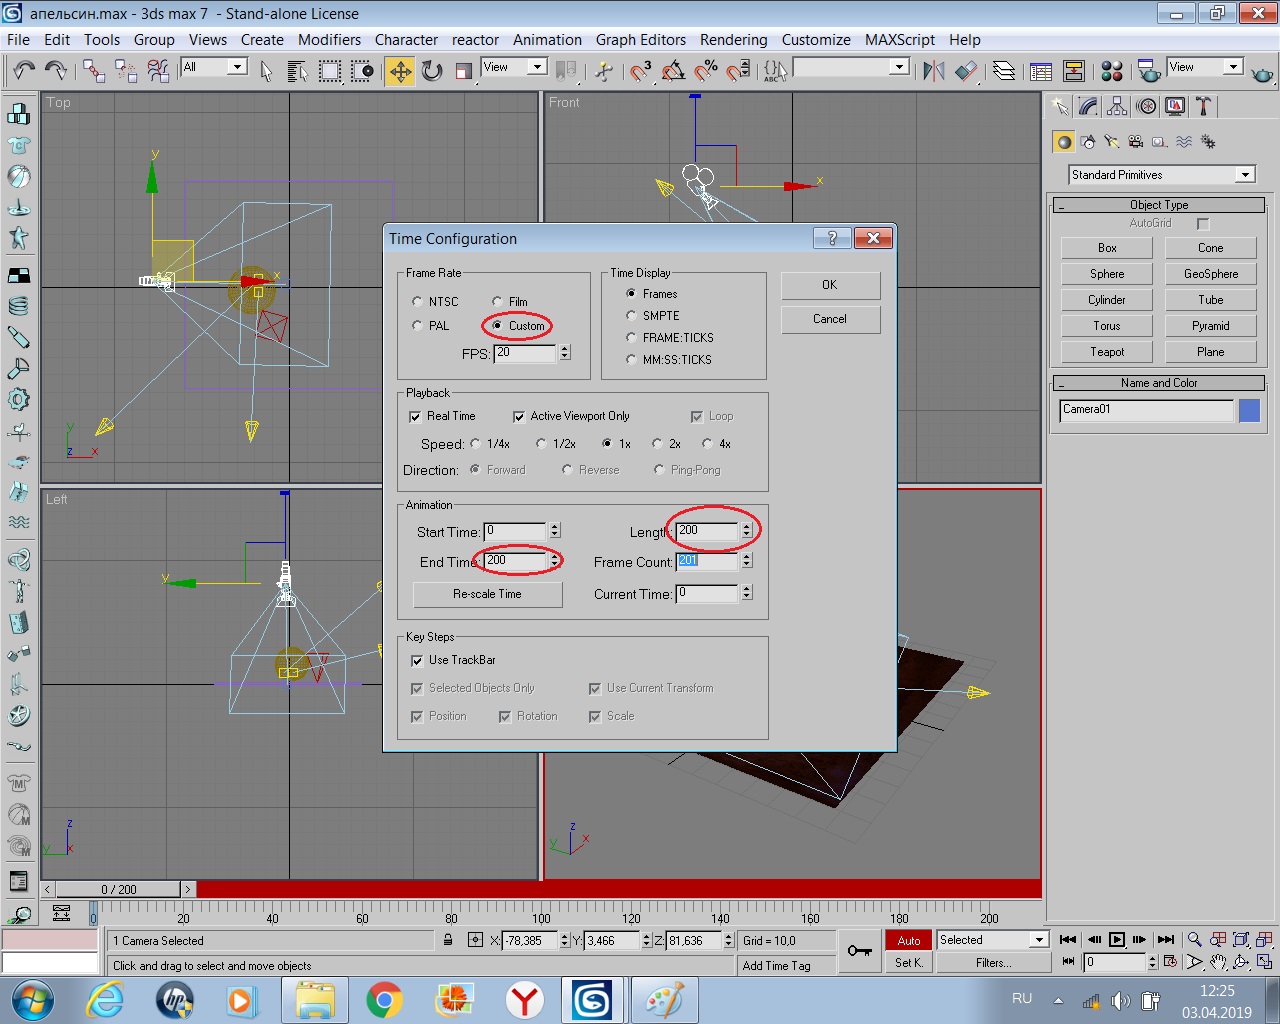
Task: Click the Teapot primitive button
Action: [1107, 352]
